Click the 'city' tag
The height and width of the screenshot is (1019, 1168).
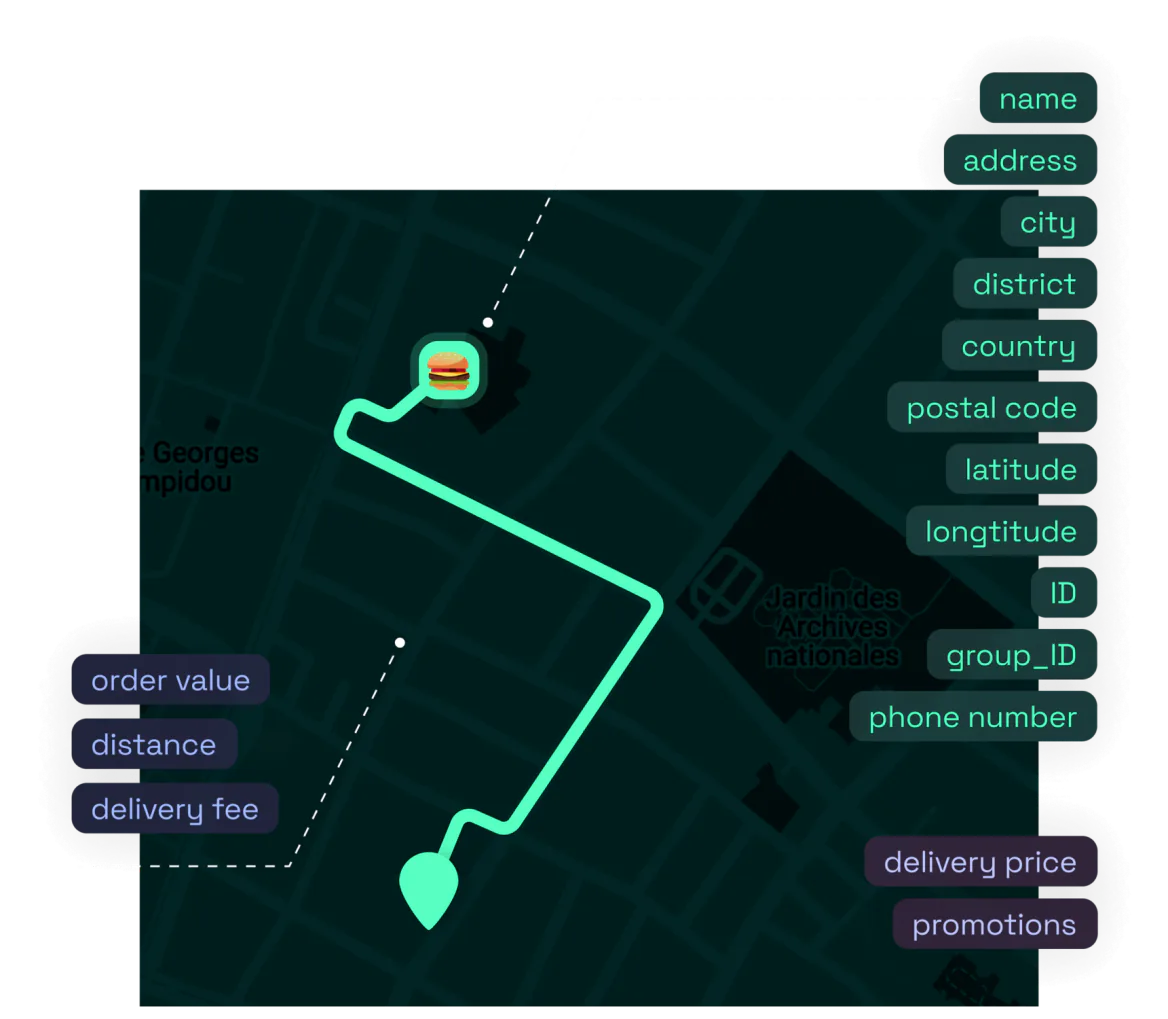pyautogui.click(x=1048, y=222)
